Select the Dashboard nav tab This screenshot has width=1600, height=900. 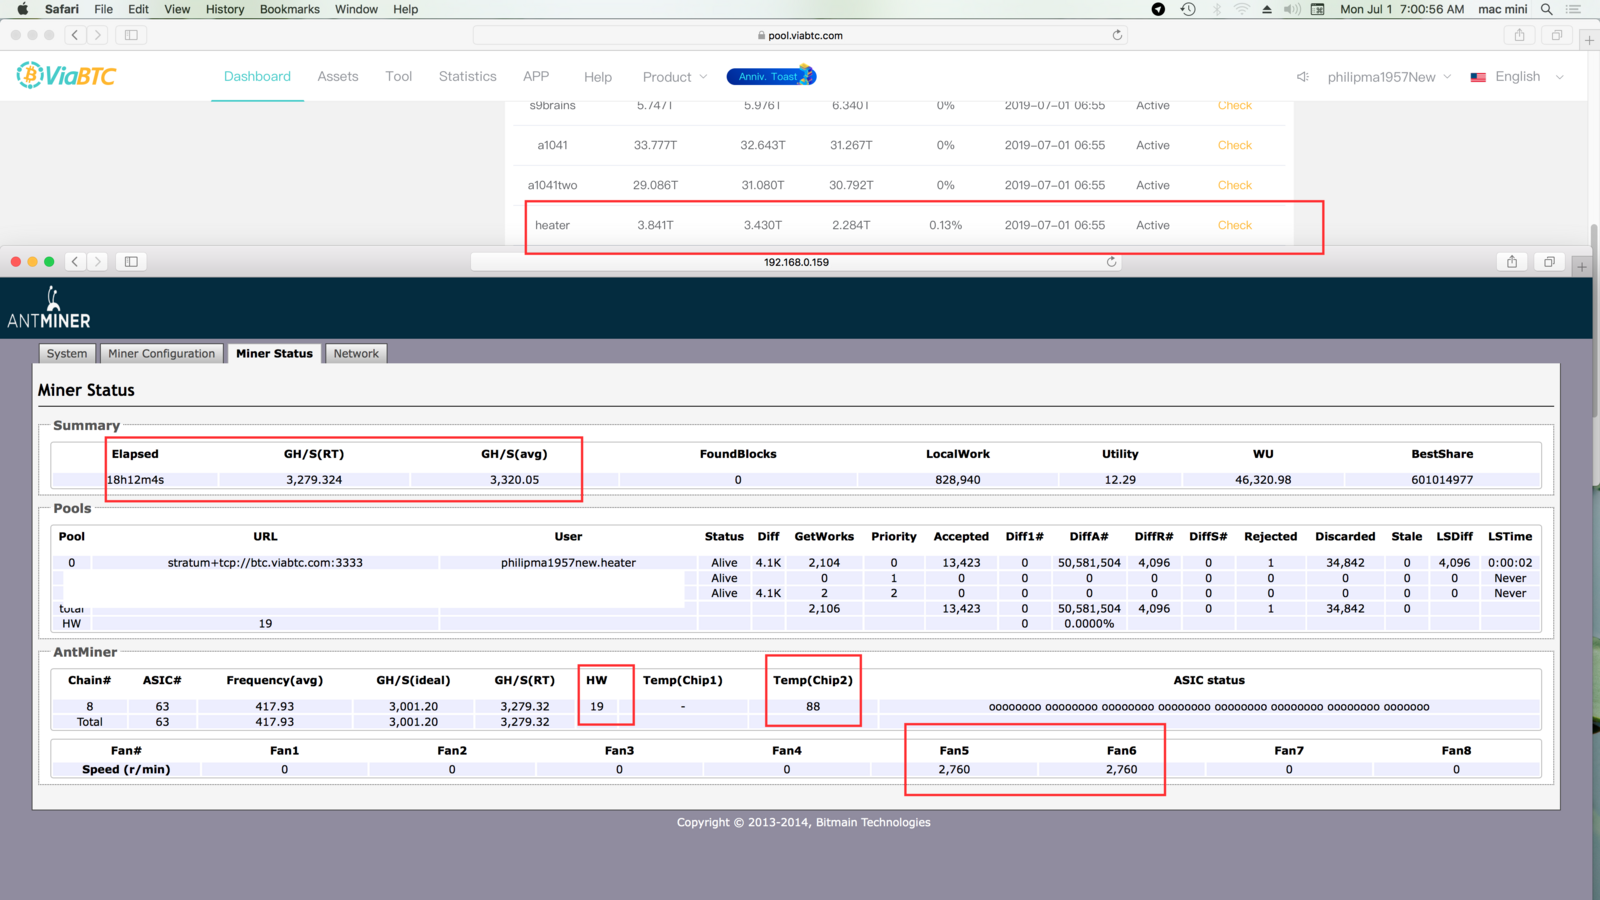[x=257, y=76]
